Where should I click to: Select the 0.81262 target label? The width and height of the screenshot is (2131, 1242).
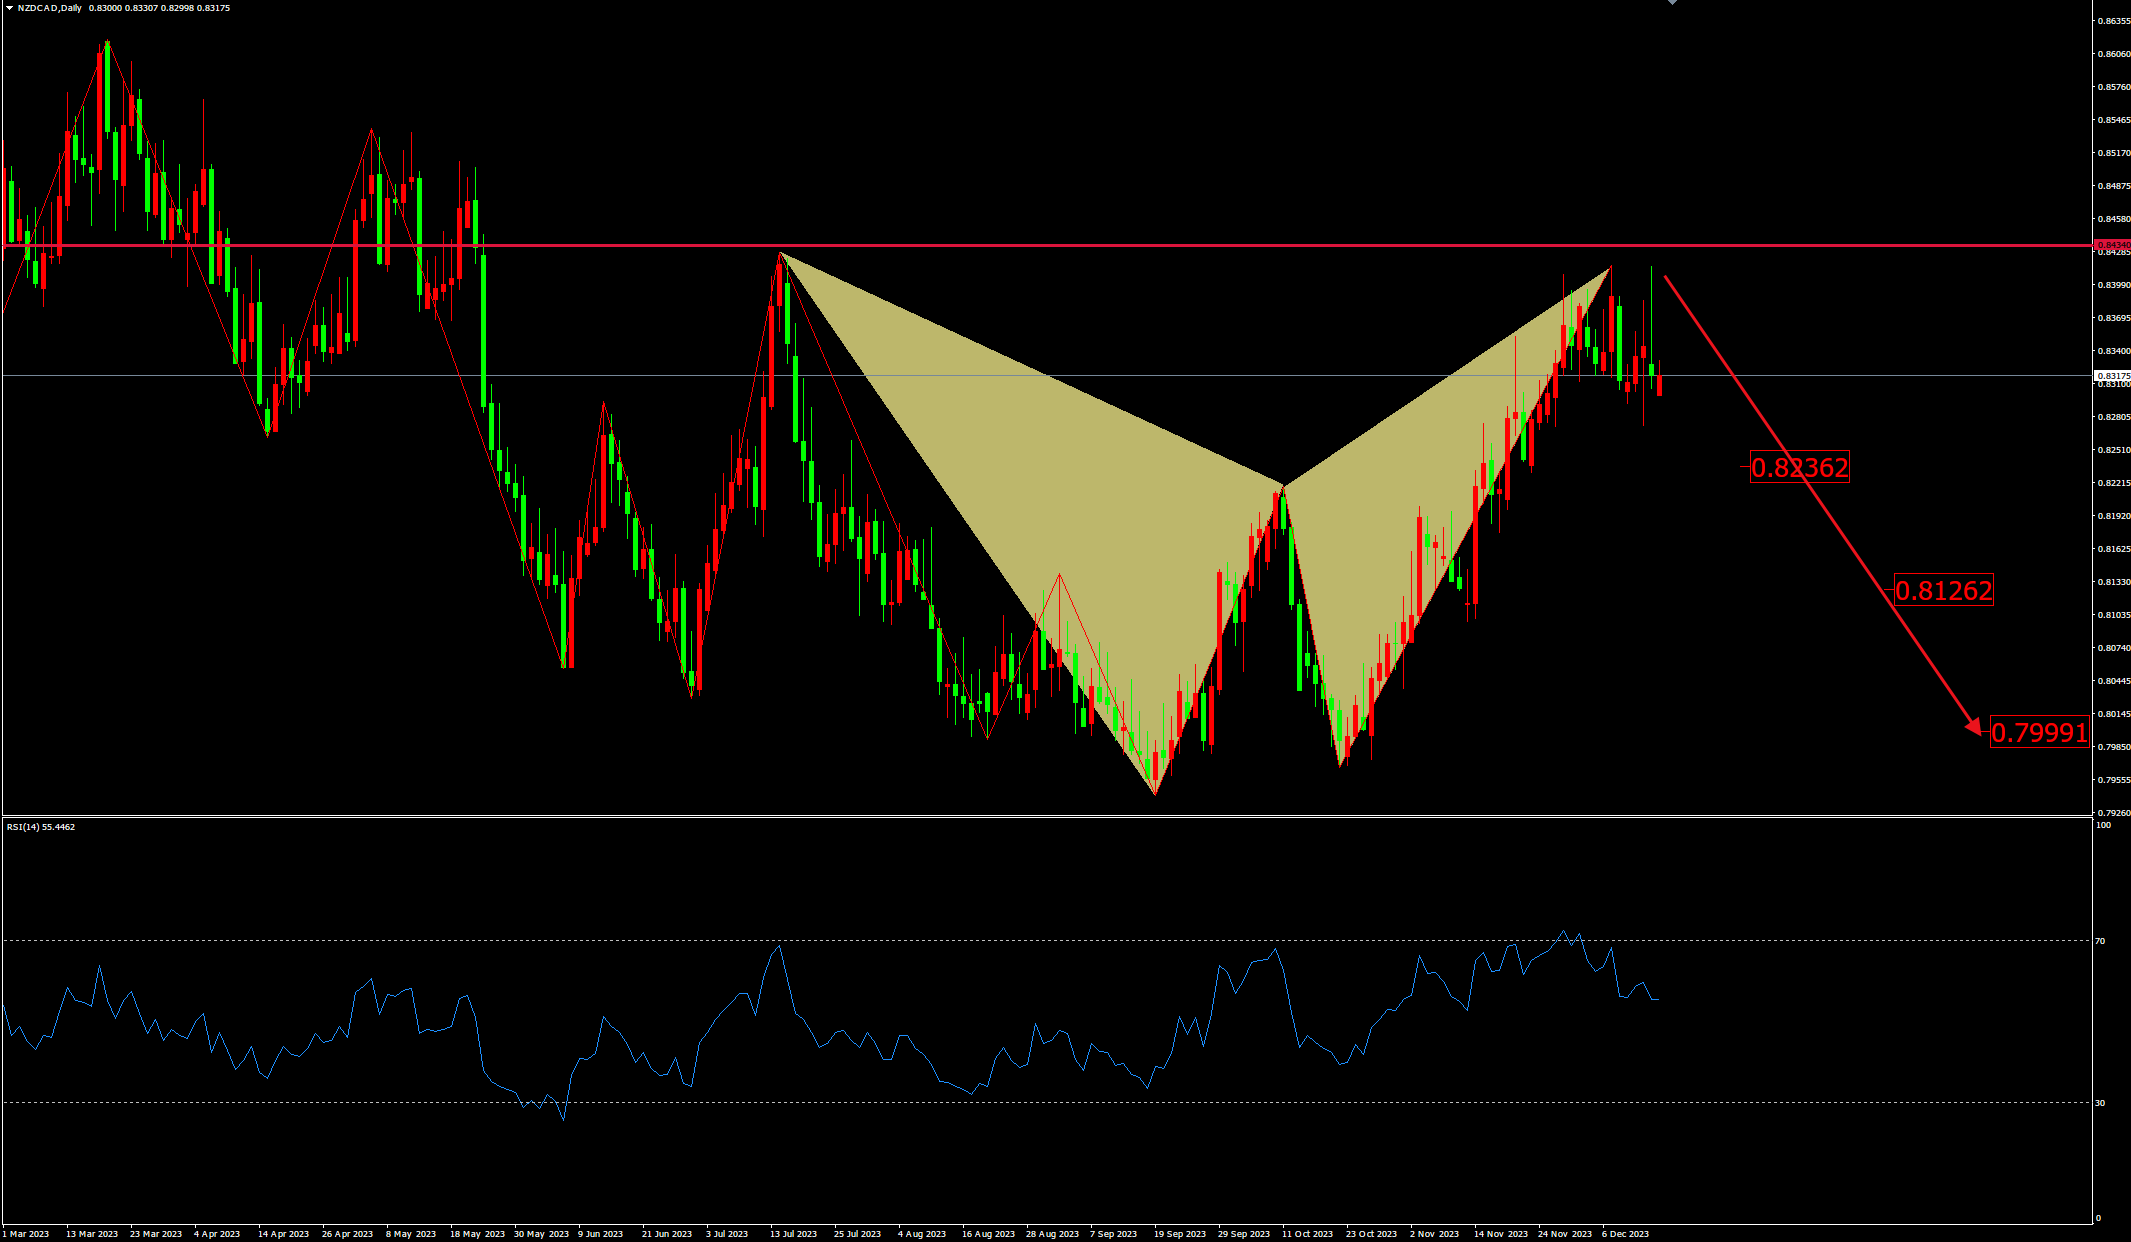1943,591
